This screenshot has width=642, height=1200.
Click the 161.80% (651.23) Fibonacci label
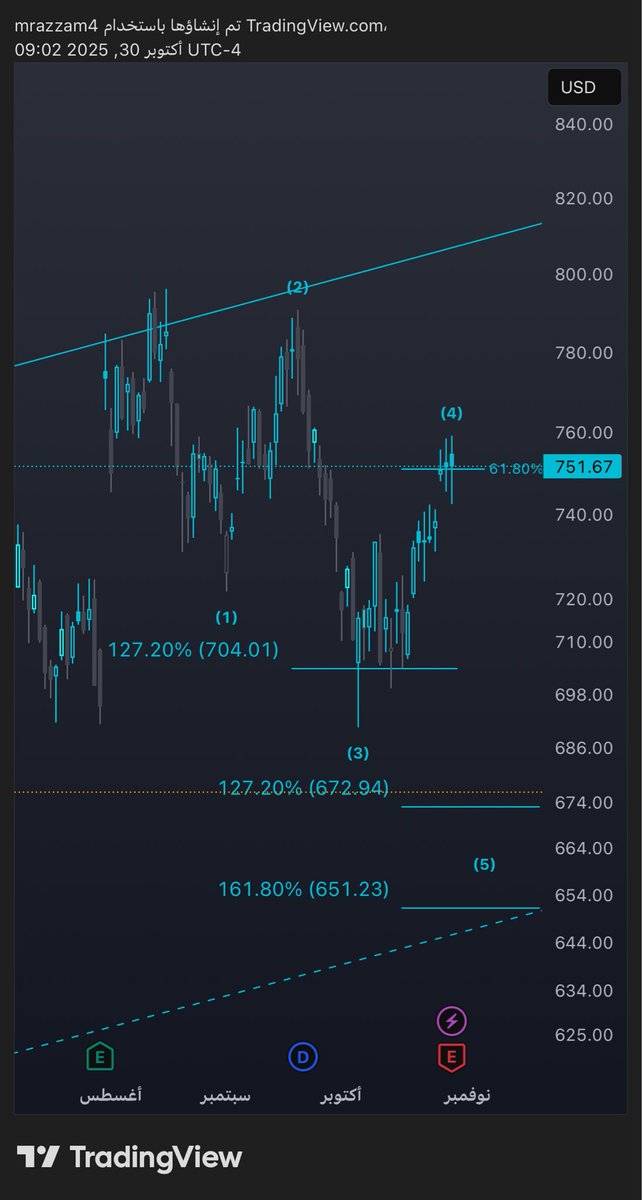(304, 888)
